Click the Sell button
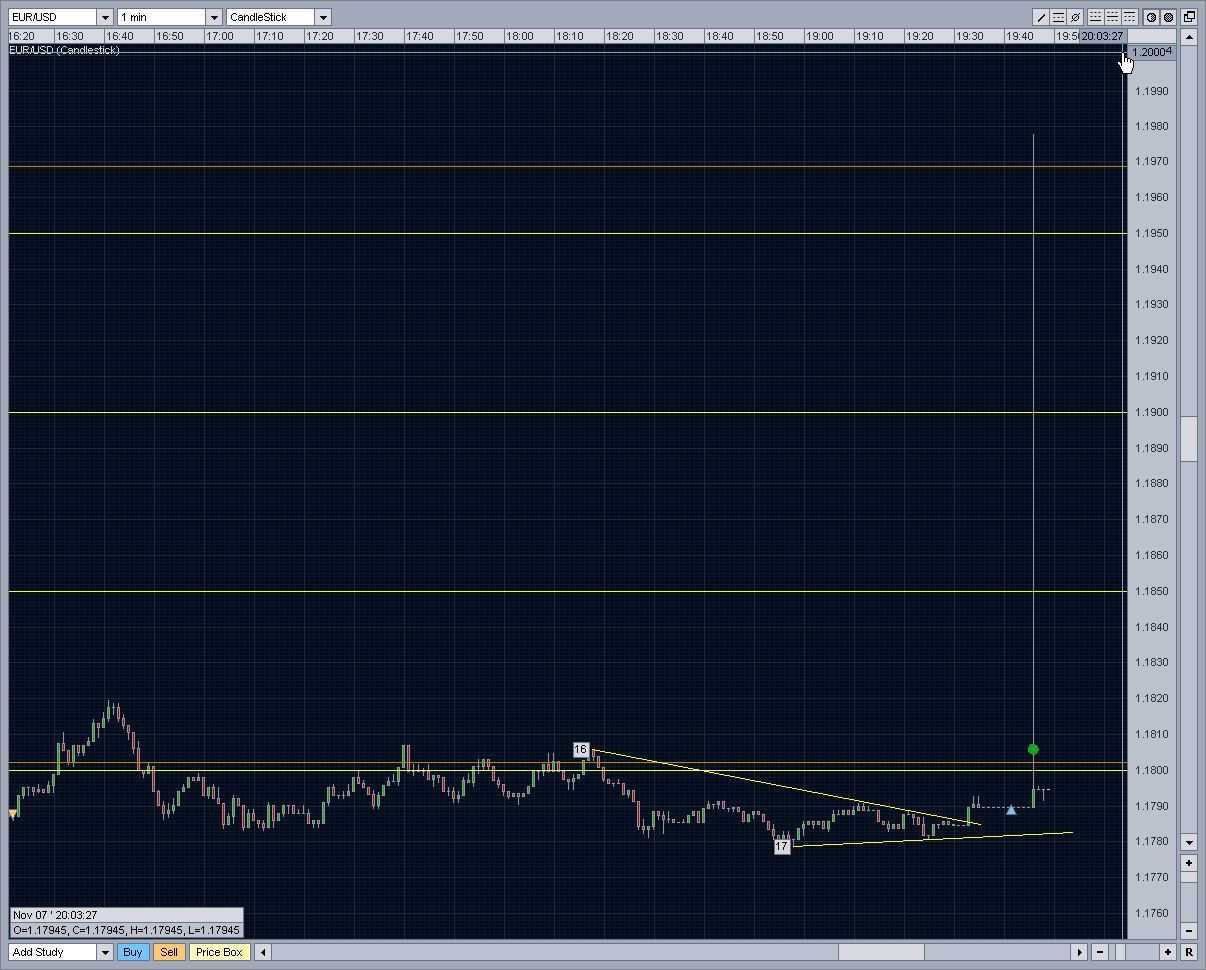Image resolution: width=1206 pixels, height=970 pixels. [169, 952]
